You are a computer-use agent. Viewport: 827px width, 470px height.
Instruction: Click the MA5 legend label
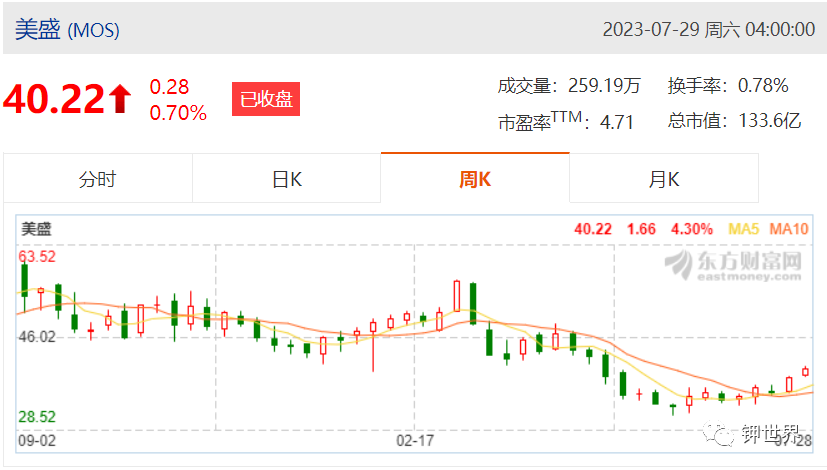[x=743, y=229]
